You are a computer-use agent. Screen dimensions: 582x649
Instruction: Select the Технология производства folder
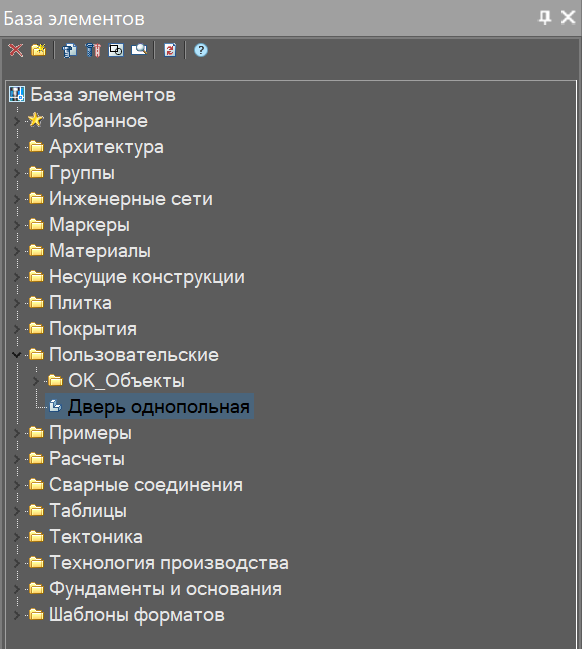tap(169, 563)
